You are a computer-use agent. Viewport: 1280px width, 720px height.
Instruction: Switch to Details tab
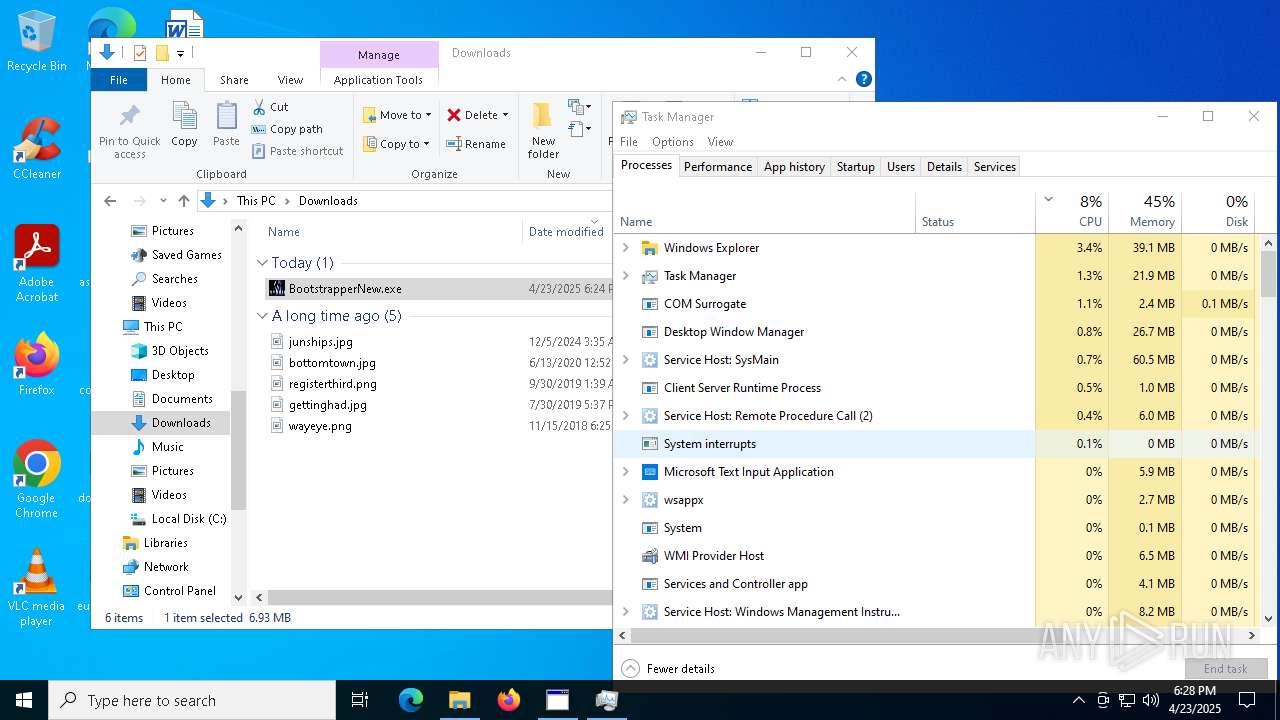click(x=944, y=167)
